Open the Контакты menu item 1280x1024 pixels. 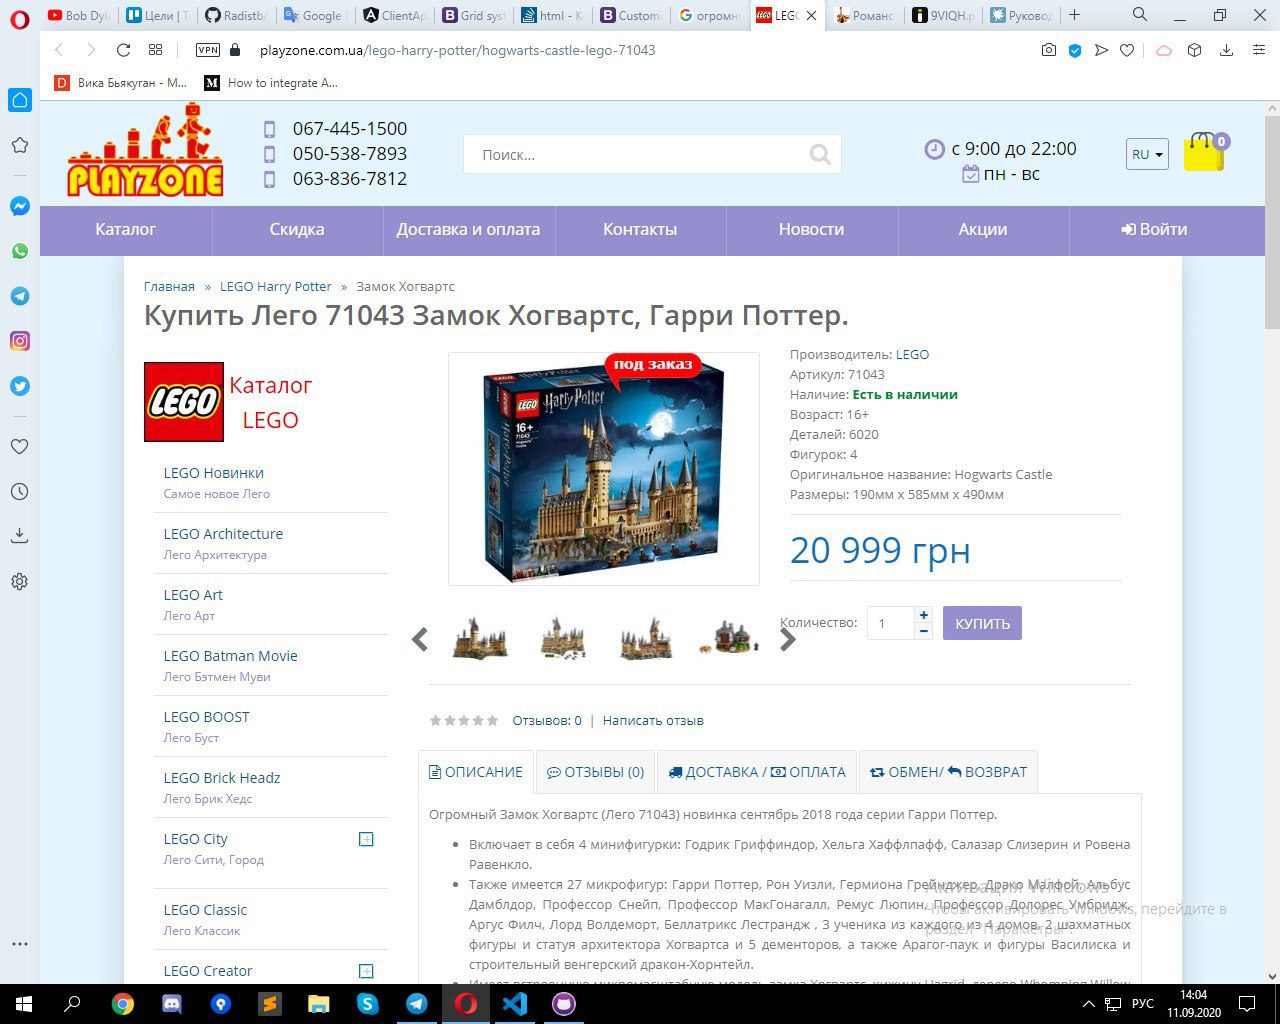640,229
